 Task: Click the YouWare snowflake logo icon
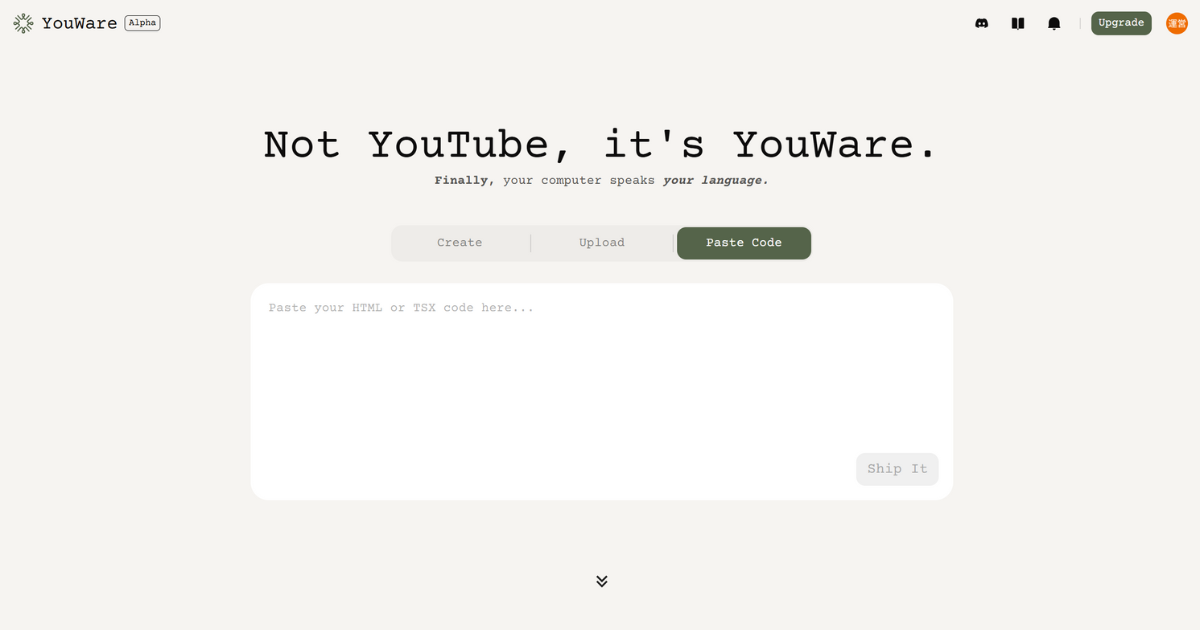(x=23, y=23)
